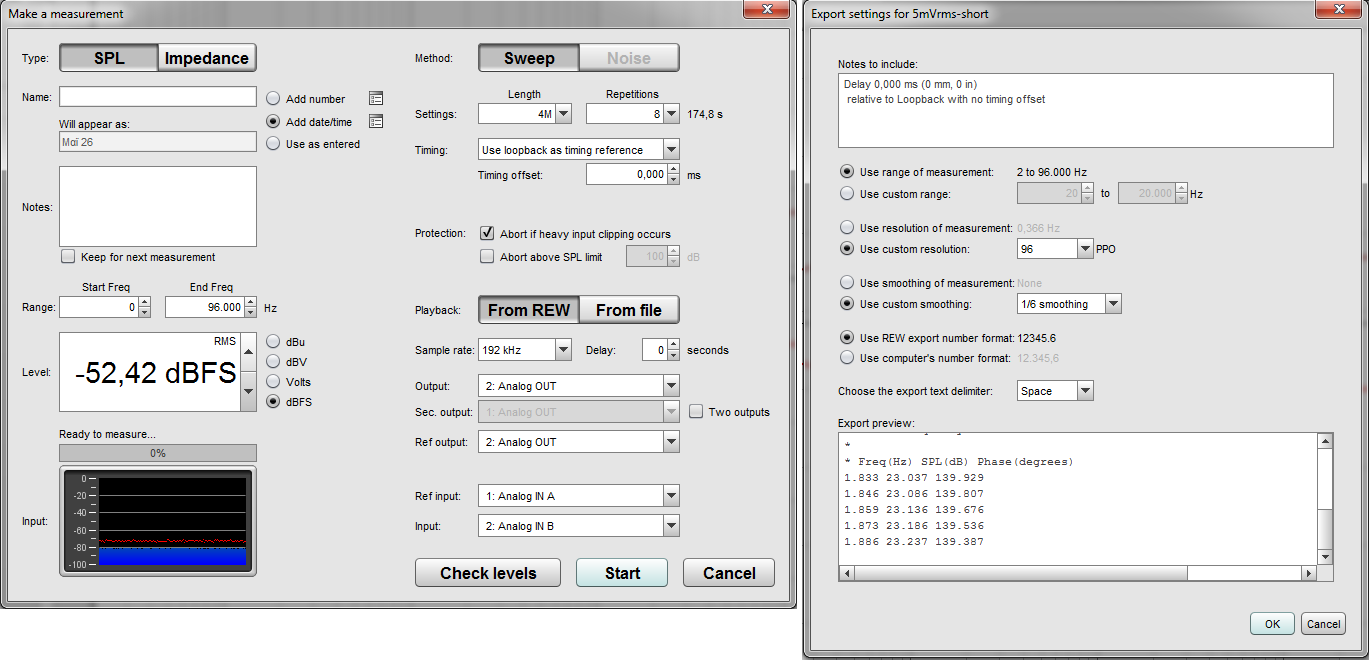Image resolution: width=1371 pixels, height=662 pixels.
Task: Increase Timing offset with up arrow
Action: coord(675,169)
